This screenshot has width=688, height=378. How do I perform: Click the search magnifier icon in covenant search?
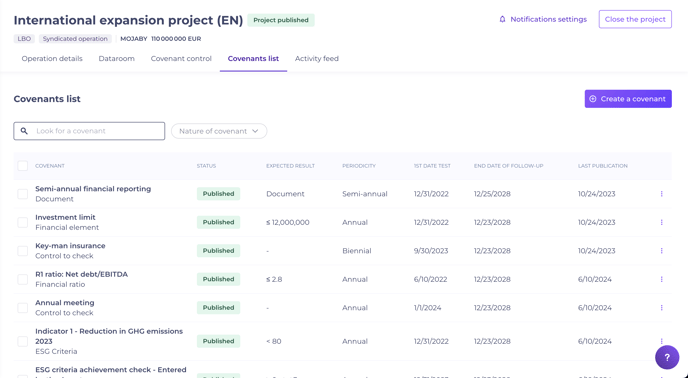click(x=24, y=131)
